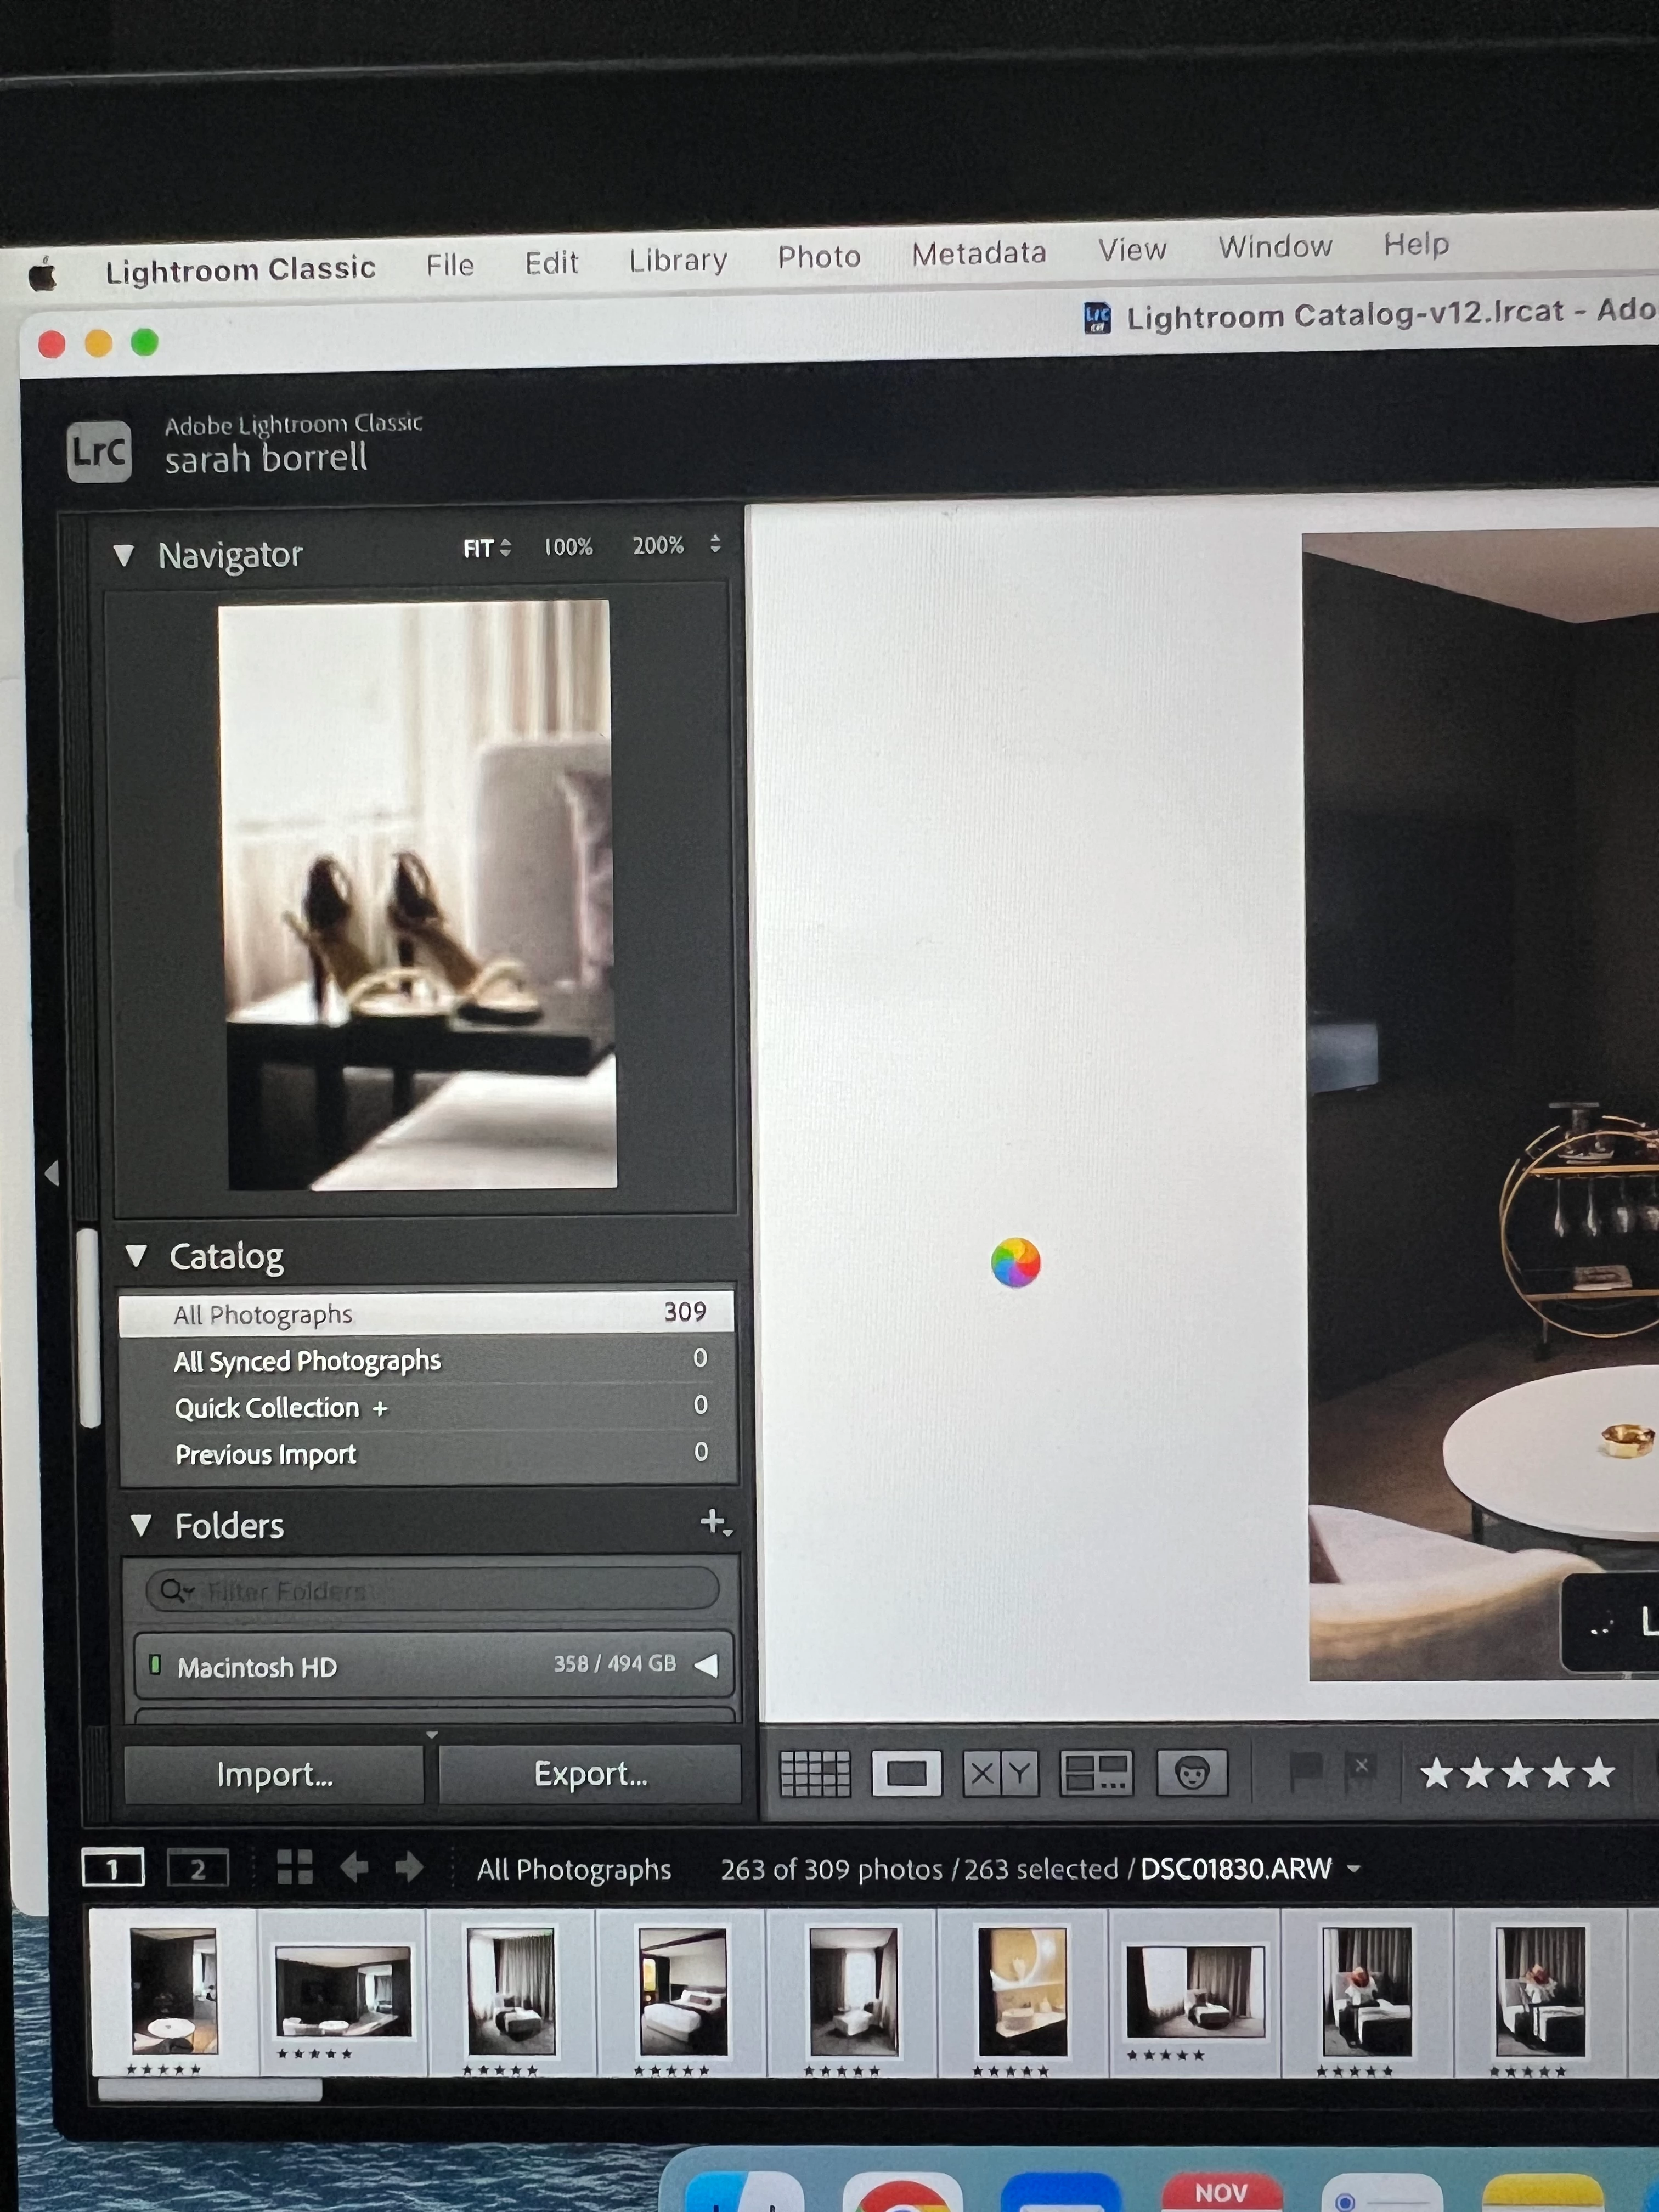
Task: Go back with the left arrow in filmstrip bar
Action: coord(354,1867)
